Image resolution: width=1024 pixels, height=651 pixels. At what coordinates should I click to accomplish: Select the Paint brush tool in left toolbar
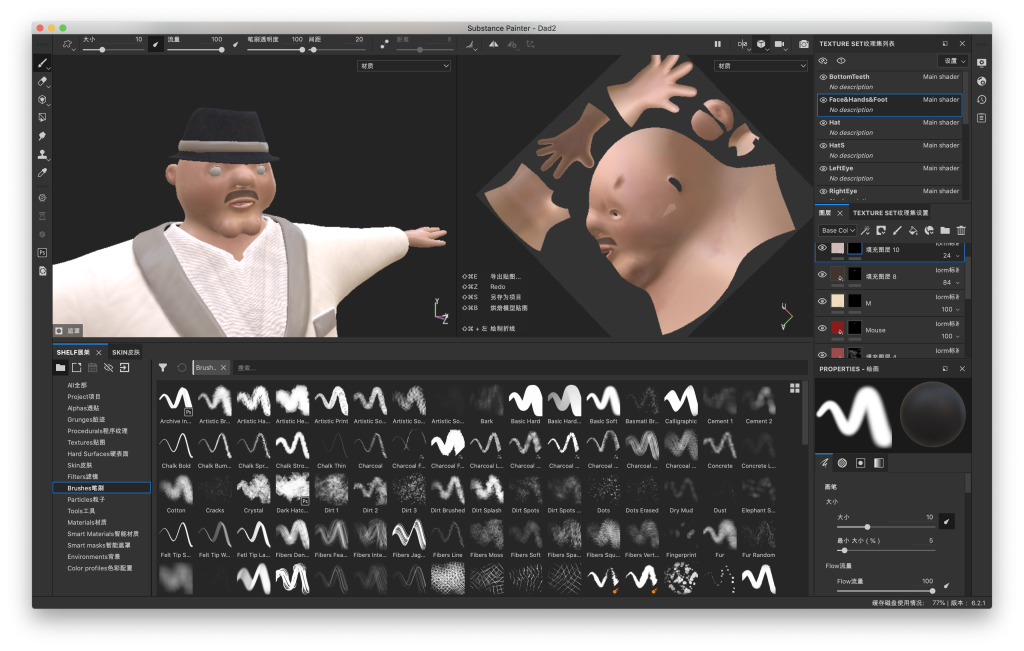click(x=42, y=63)
